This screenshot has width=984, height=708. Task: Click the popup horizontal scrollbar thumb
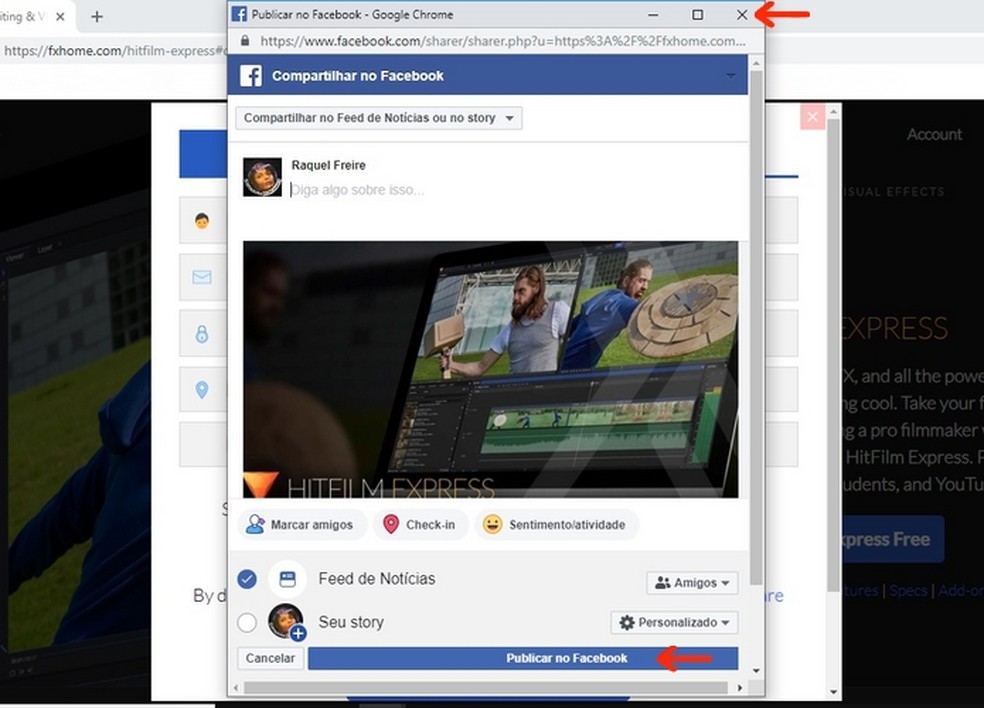click(486, 688)
